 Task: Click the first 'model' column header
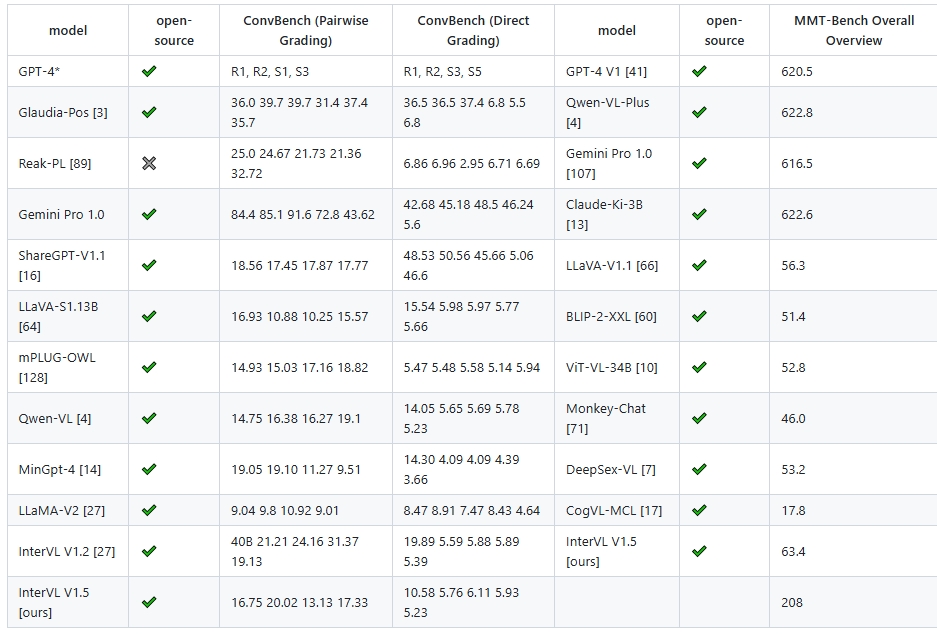(x=68, y=30)
